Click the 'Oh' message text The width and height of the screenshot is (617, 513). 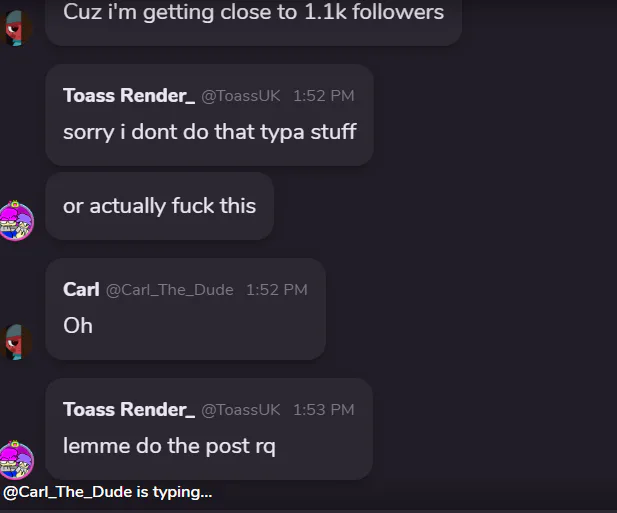(78, 326)
